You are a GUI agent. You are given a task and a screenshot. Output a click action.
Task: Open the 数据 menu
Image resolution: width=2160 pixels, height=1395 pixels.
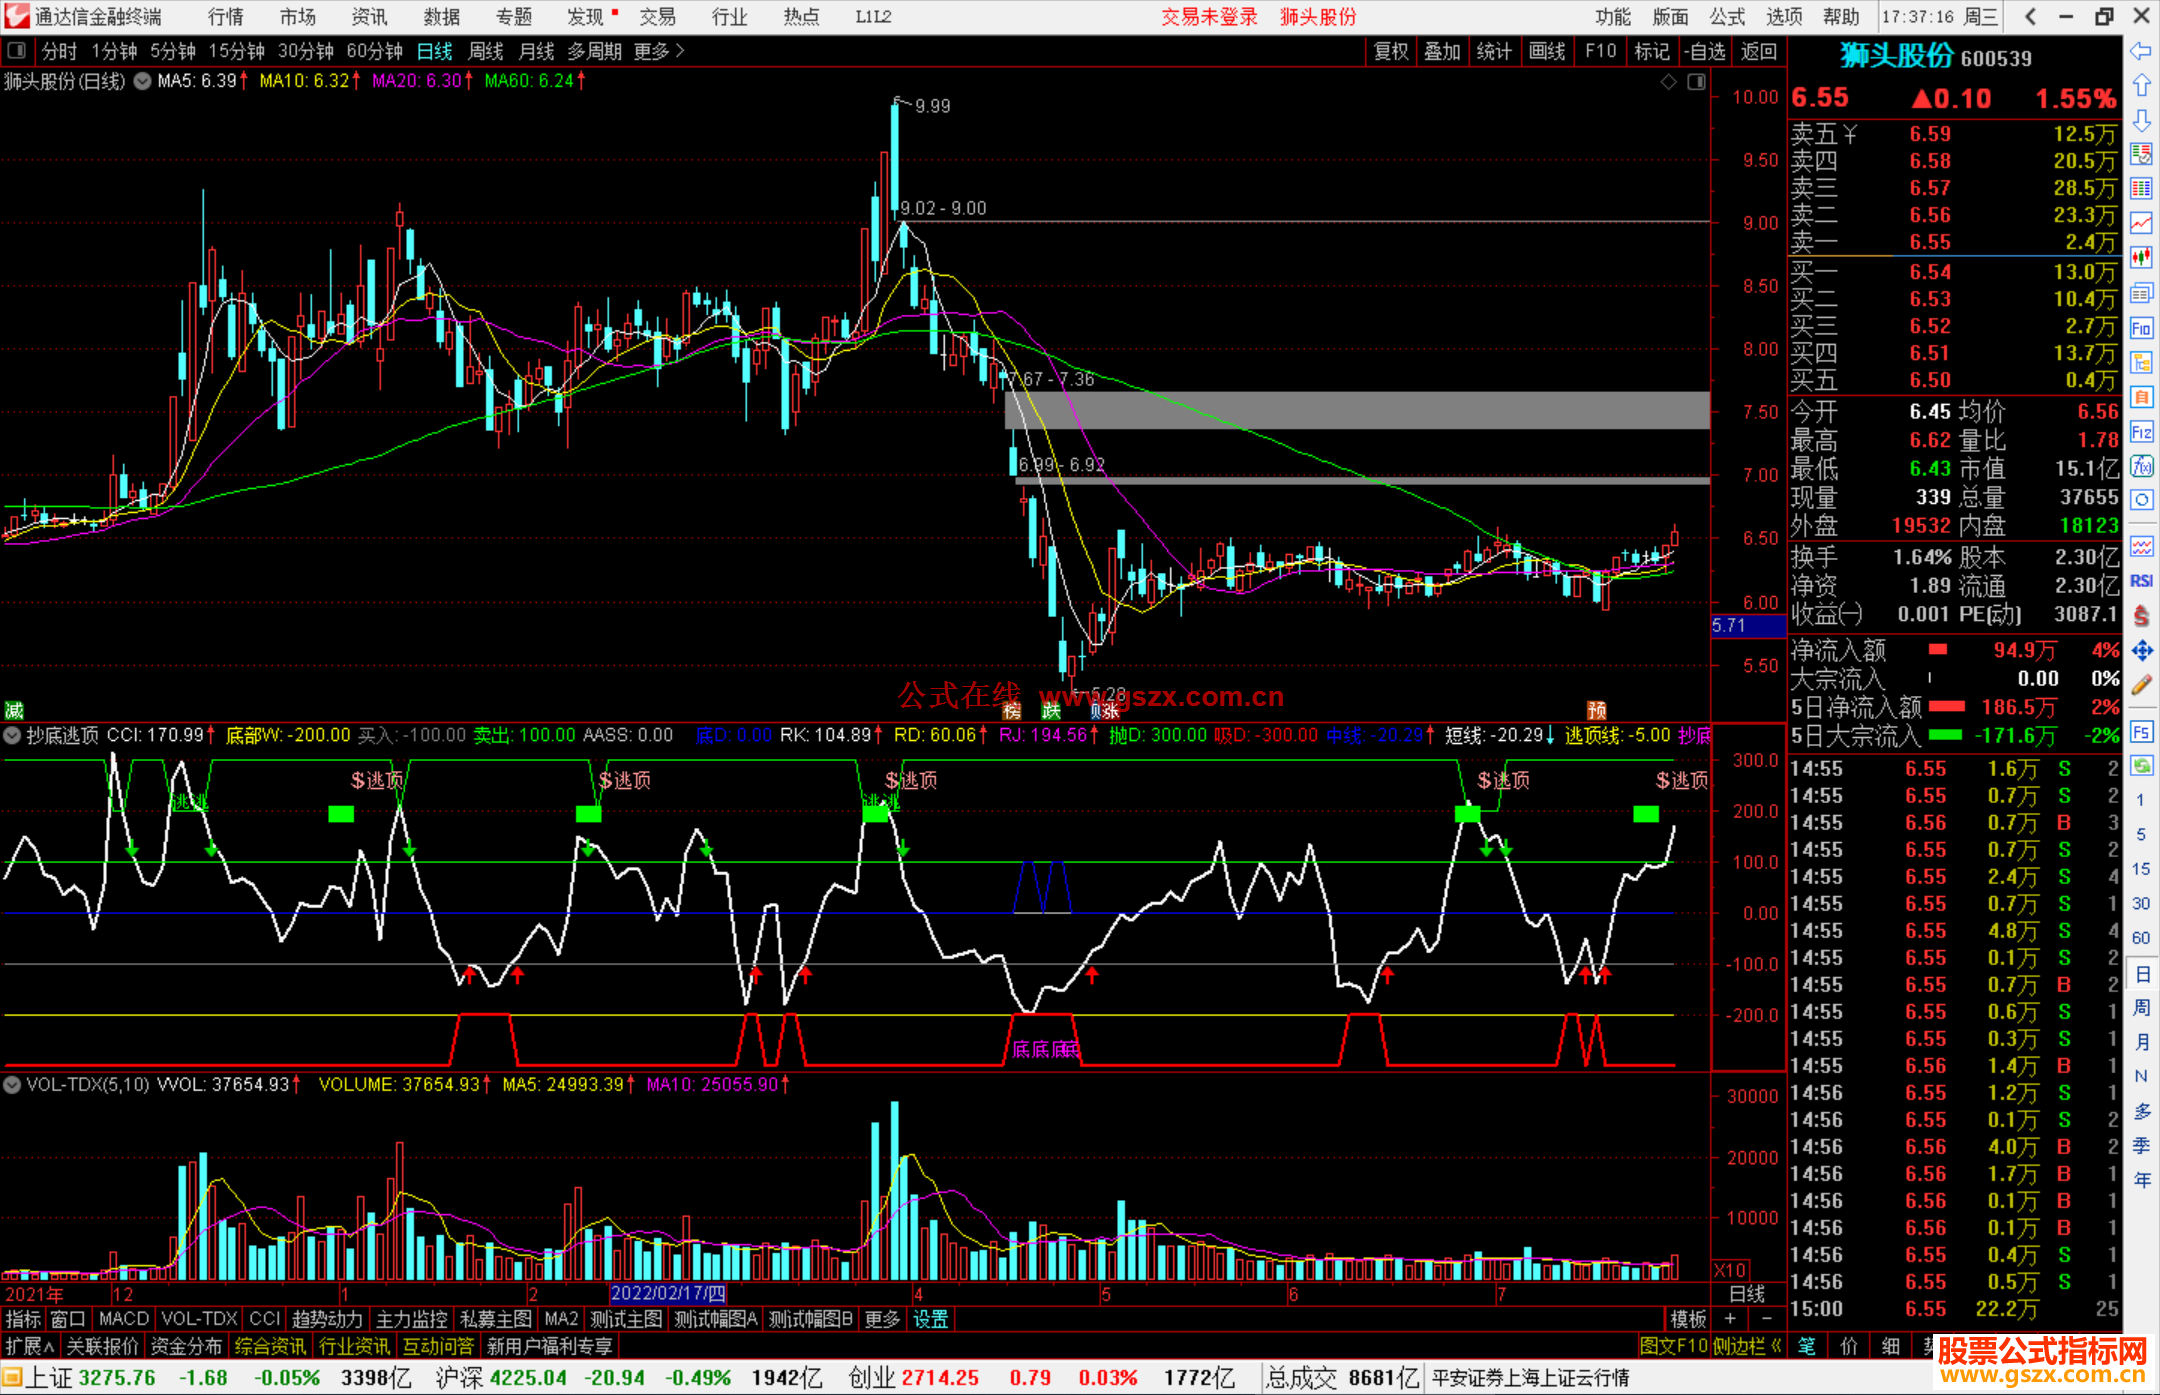tap(442, 16)
